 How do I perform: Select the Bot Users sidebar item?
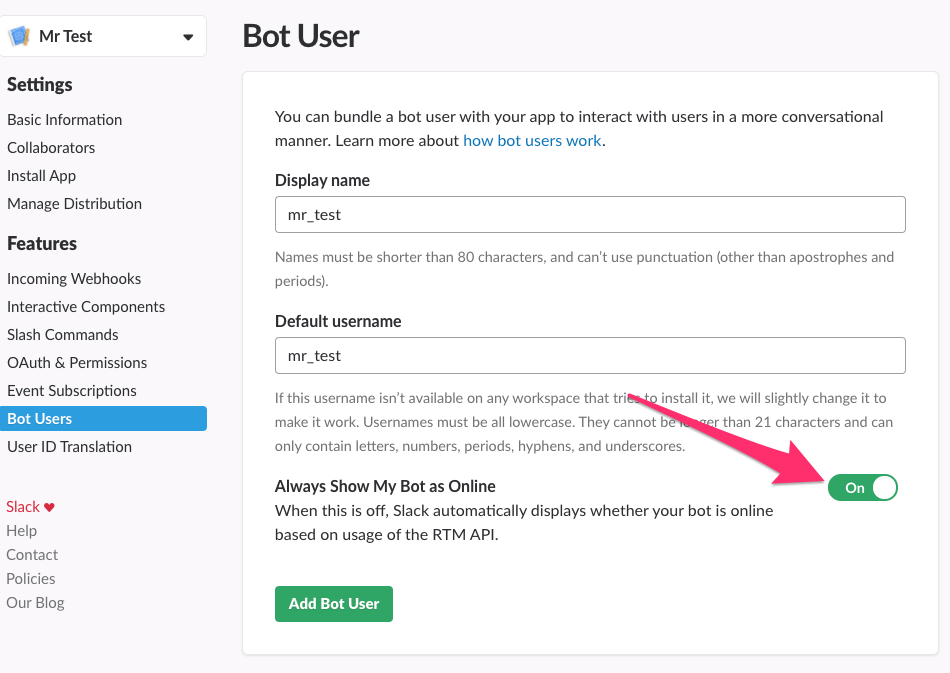(40, 419)
